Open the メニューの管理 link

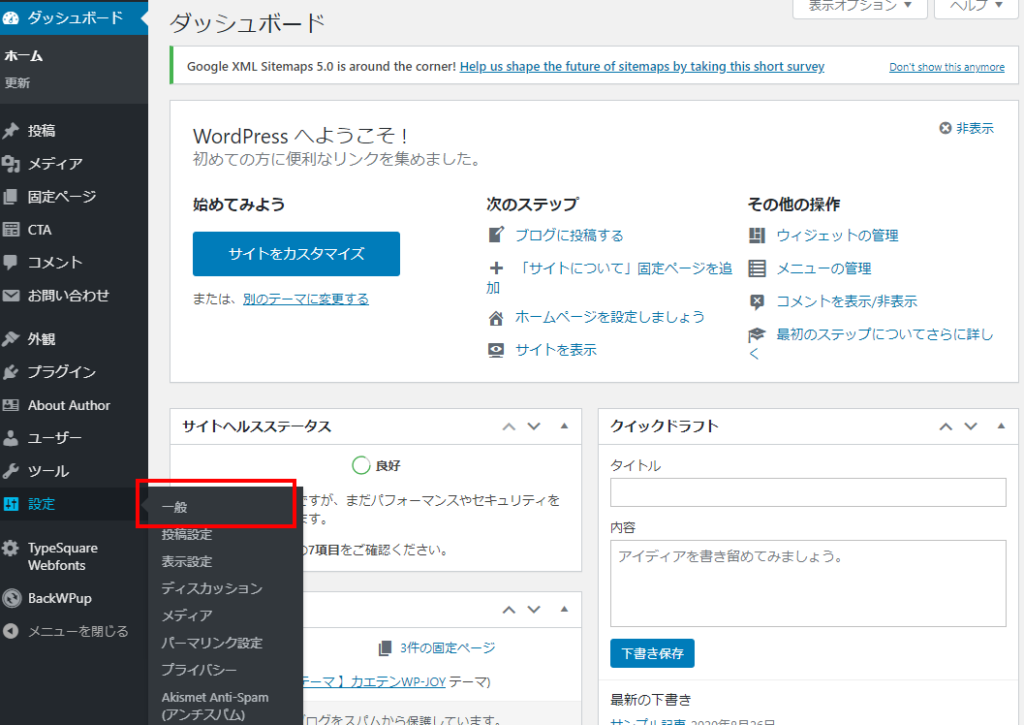pyautogui.click(x=824, y=268)
